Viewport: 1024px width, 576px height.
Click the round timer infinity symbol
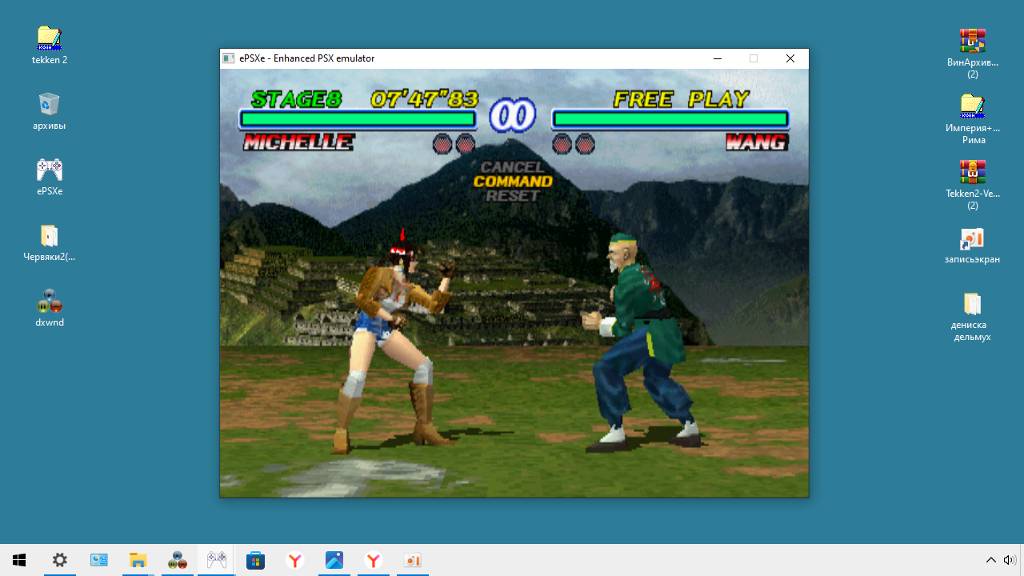[513, 116]
